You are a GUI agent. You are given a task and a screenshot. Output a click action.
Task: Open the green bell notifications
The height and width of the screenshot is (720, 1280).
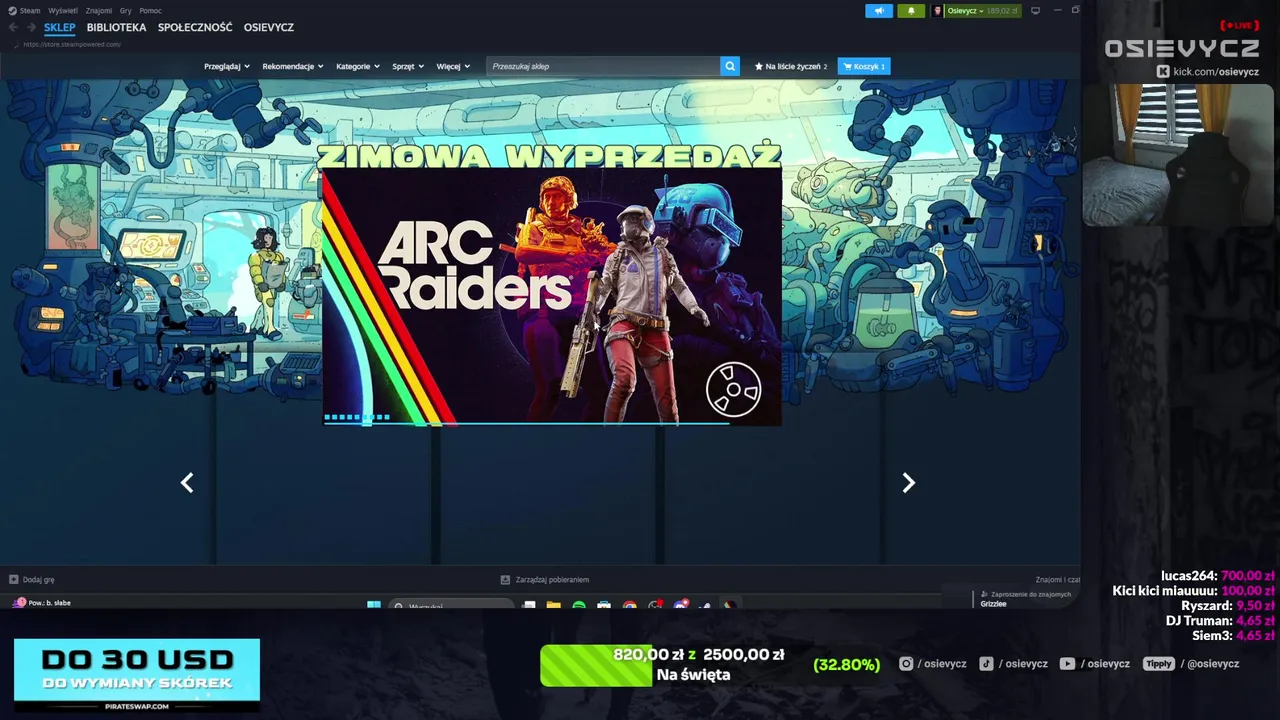pos(911,11)
